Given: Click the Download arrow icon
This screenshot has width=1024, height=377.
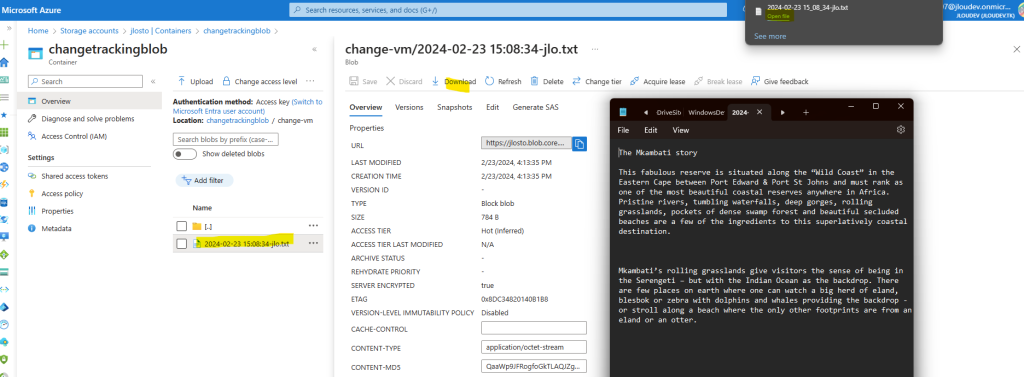Looking at the screenshot, I should (x=436, y=81).
